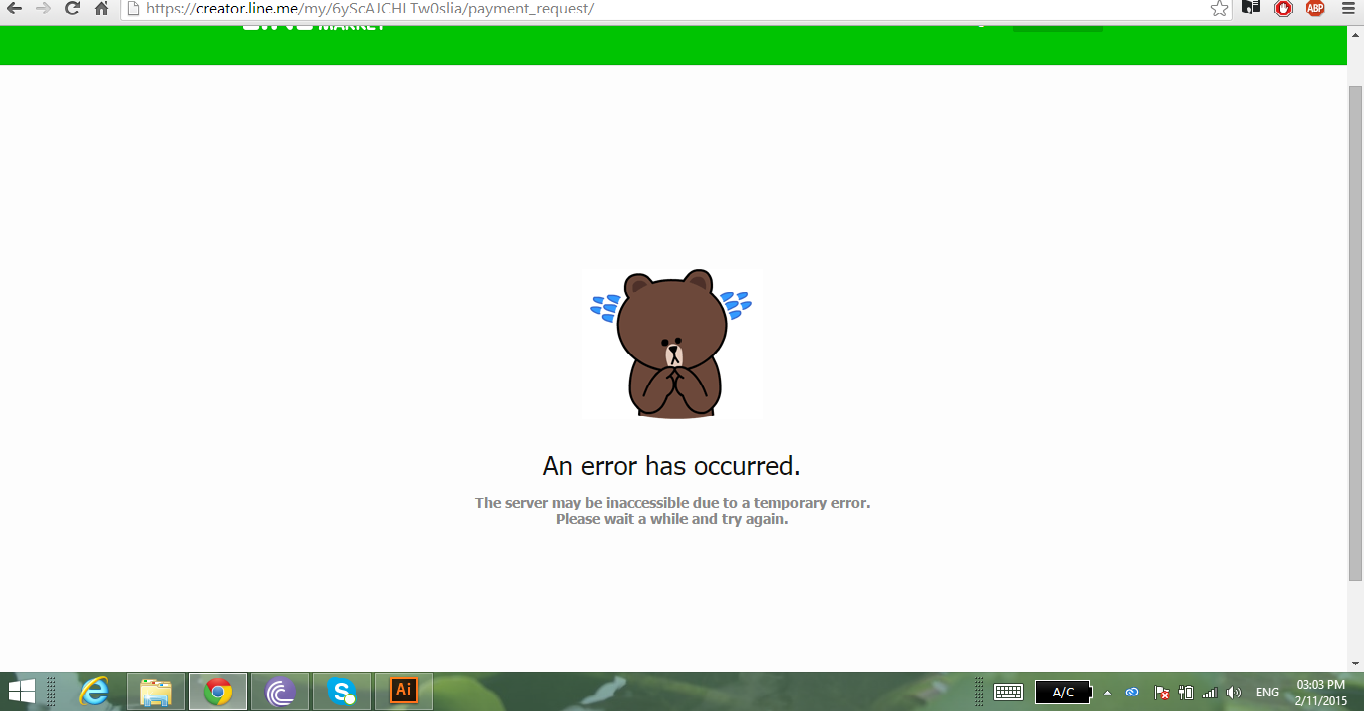Click the "An error has occurred." heading
This screenshot has height=711, width=1364.
tap(671, 466)
